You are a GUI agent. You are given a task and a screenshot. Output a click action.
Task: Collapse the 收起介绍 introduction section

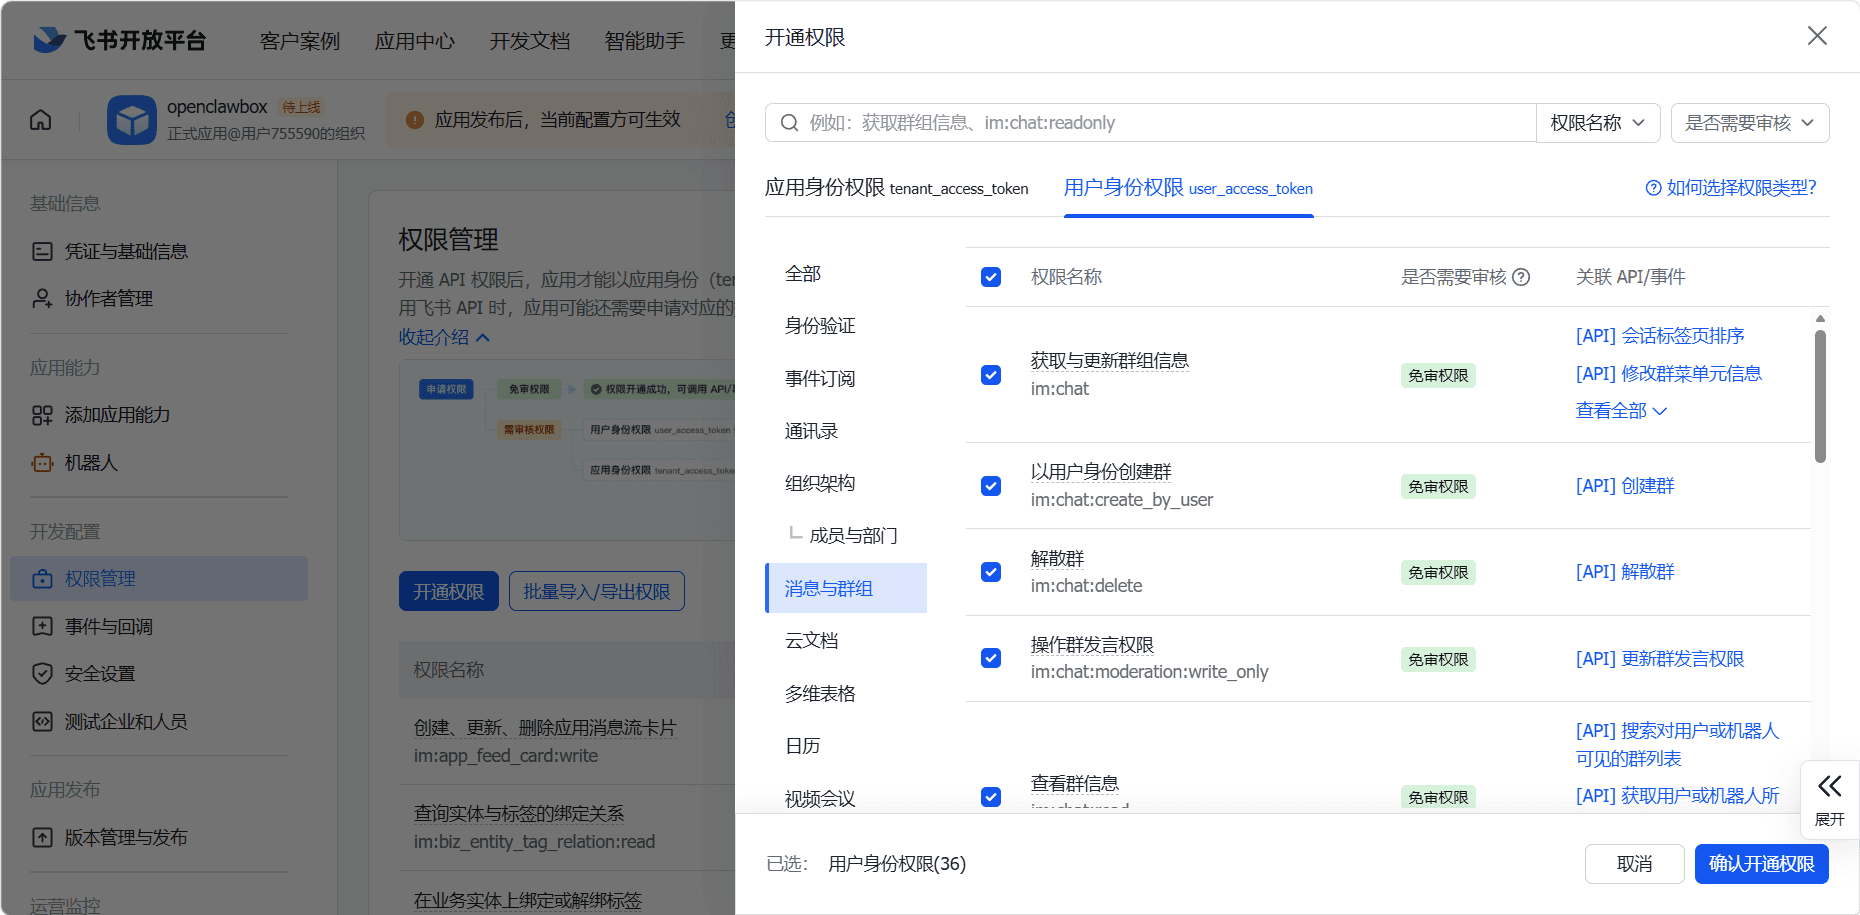pos(444,337)
